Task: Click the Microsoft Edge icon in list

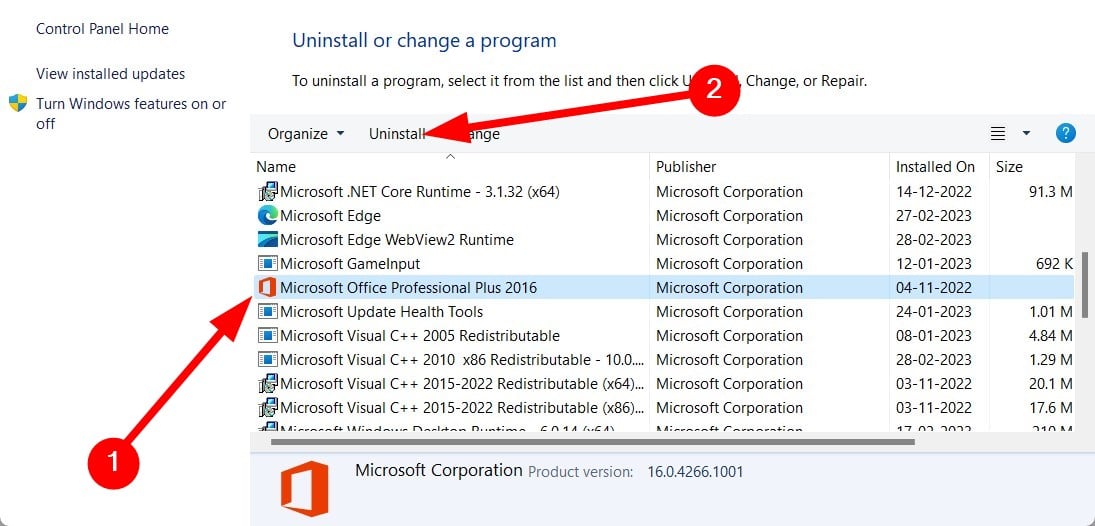Action: tap(267, 216)
